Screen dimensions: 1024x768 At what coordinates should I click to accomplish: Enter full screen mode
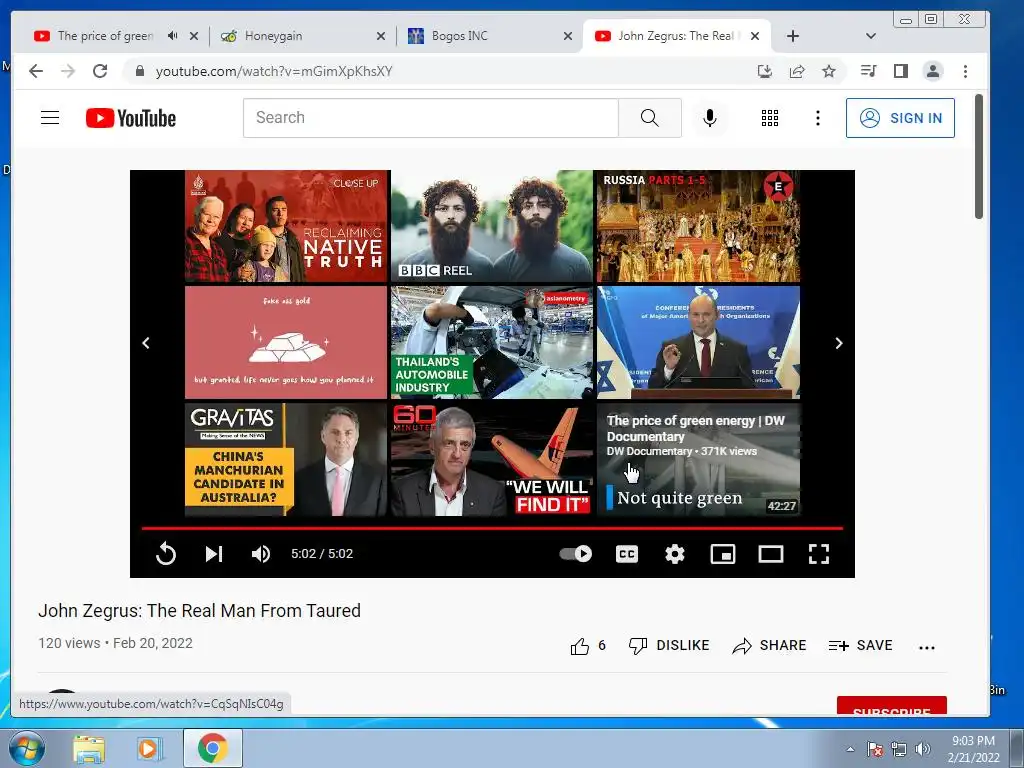click(x=819, y=554)
